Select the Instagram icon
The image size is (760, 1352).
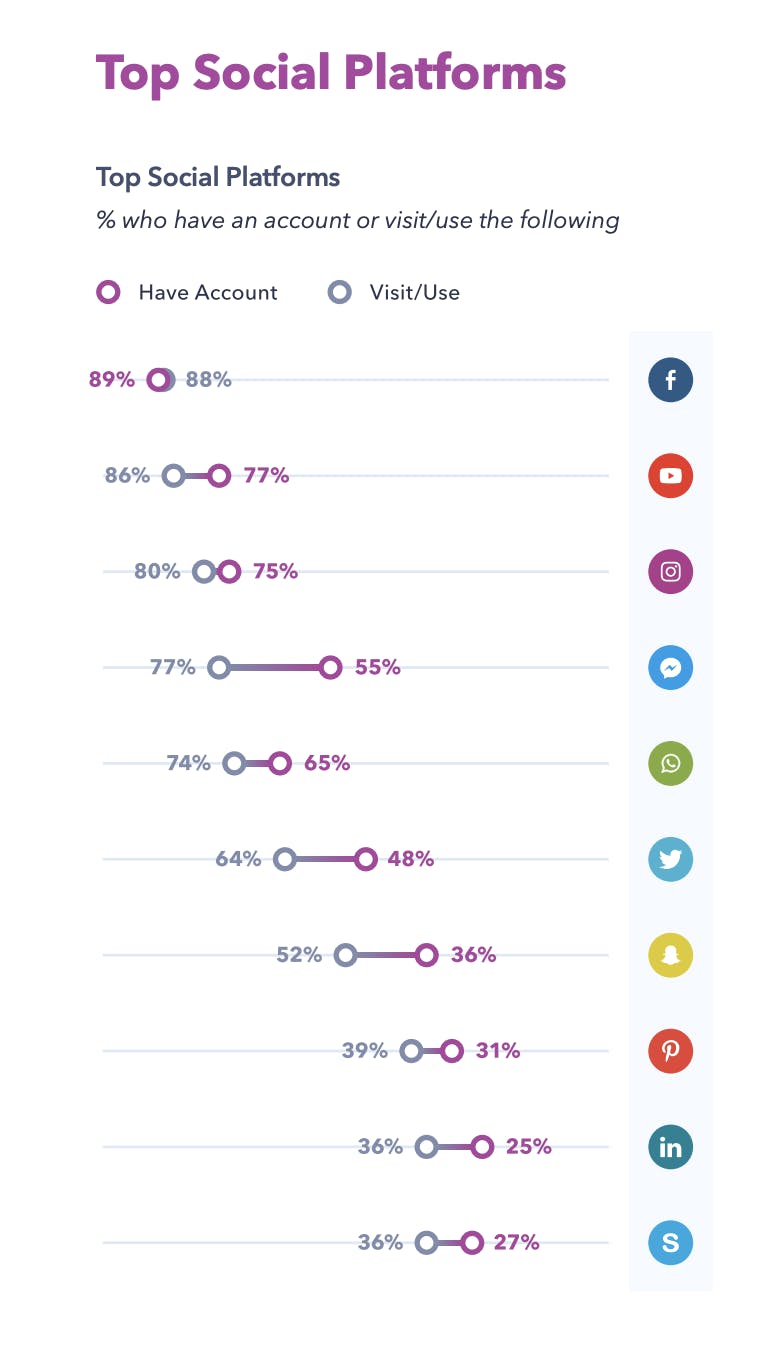[x=670, y=572]
